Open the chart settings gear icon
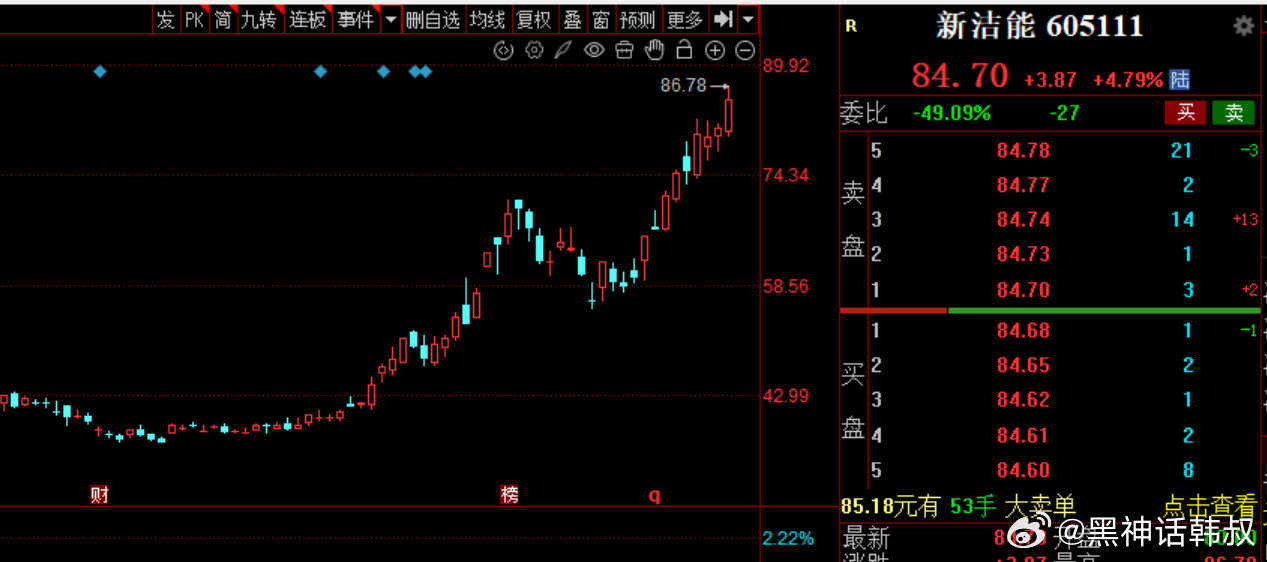 pos(534,50)
